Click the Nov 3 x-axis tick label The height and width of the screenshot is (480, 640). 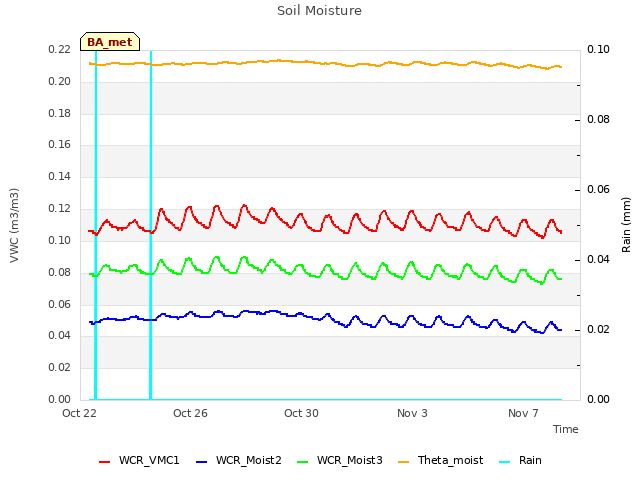tap(412, 413)
